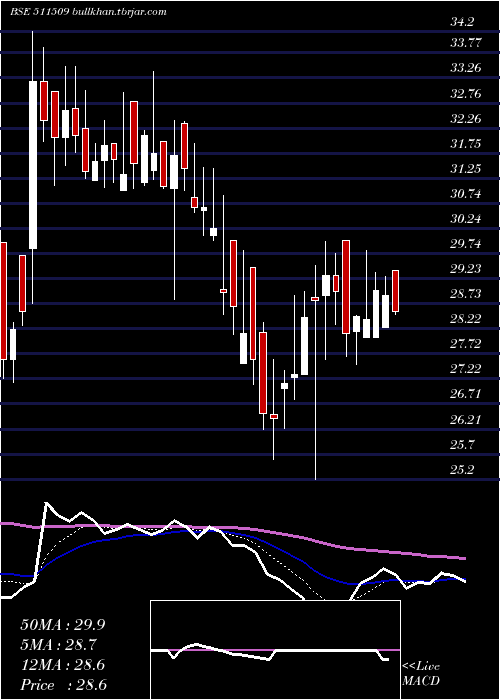Image resolution: width=500 pixels, height=700 pixels.
Task: Click the 33.77 price axis label
Action: click(x=466, y=43)
